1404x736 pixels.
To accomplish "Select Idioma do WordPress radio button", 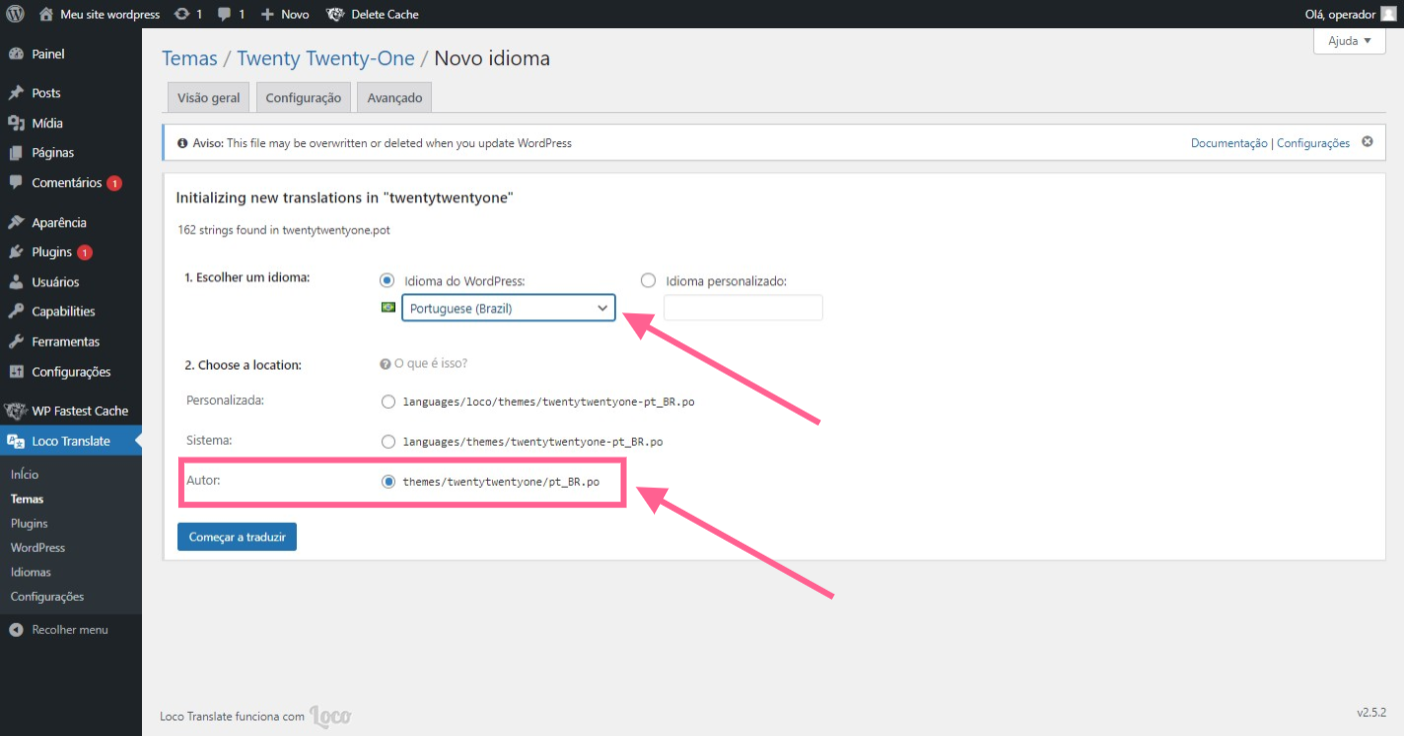I will (x=387, y=281).
